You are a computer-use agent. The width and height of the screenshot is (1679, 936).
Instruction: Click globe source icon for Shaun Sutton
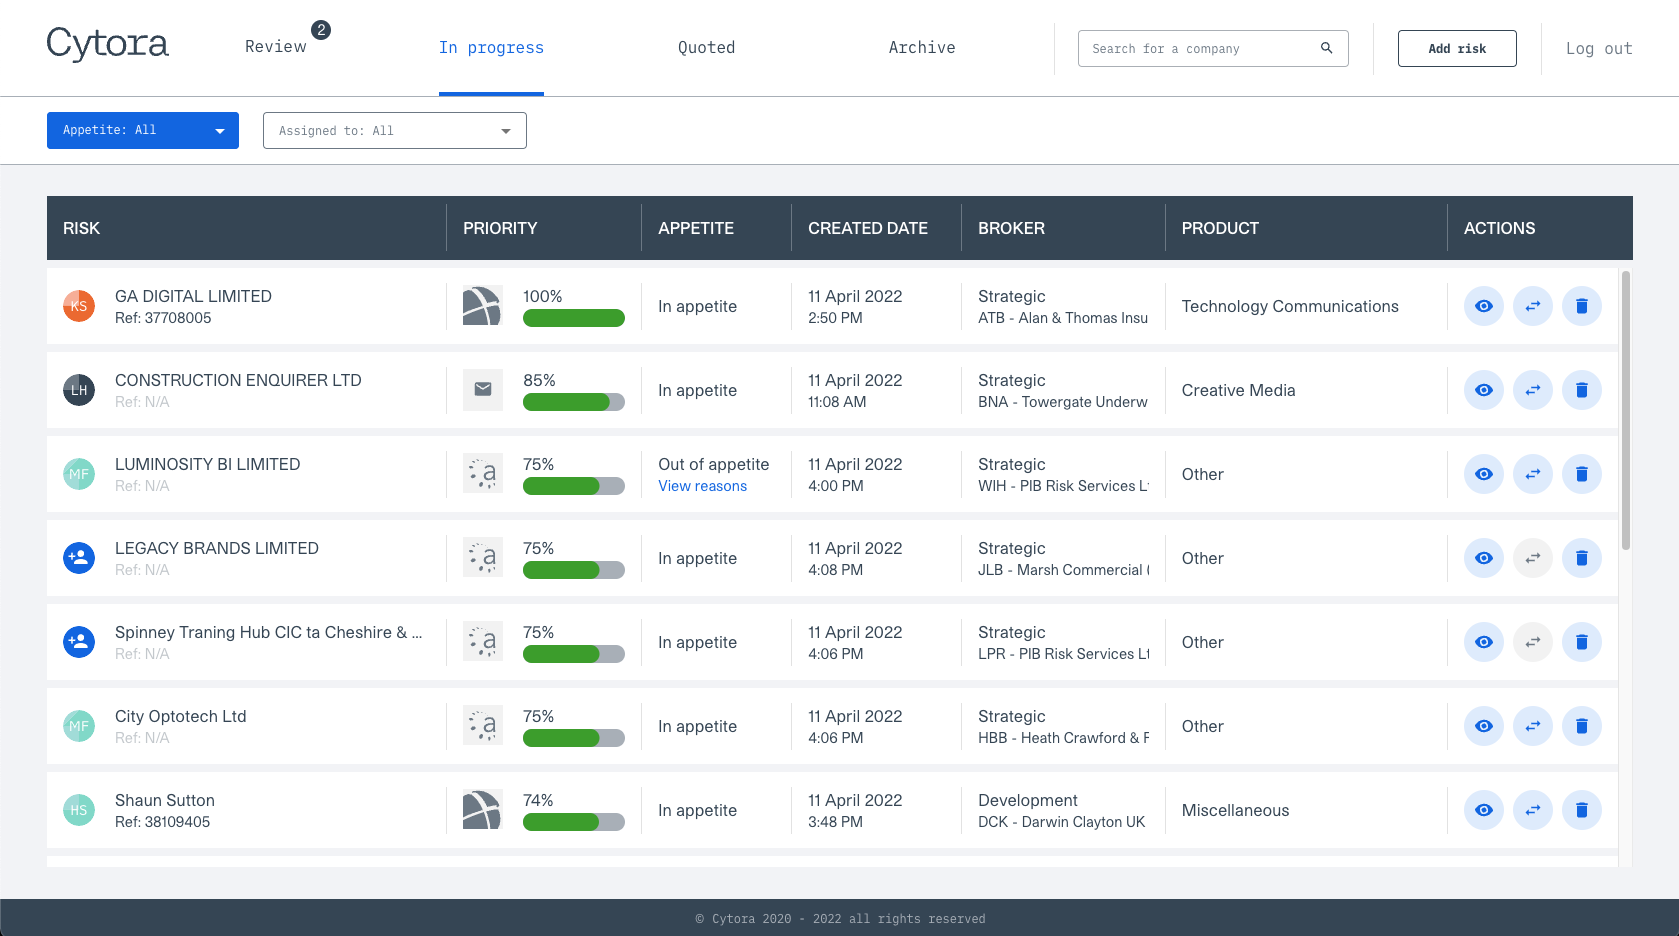tap(482, 810)
